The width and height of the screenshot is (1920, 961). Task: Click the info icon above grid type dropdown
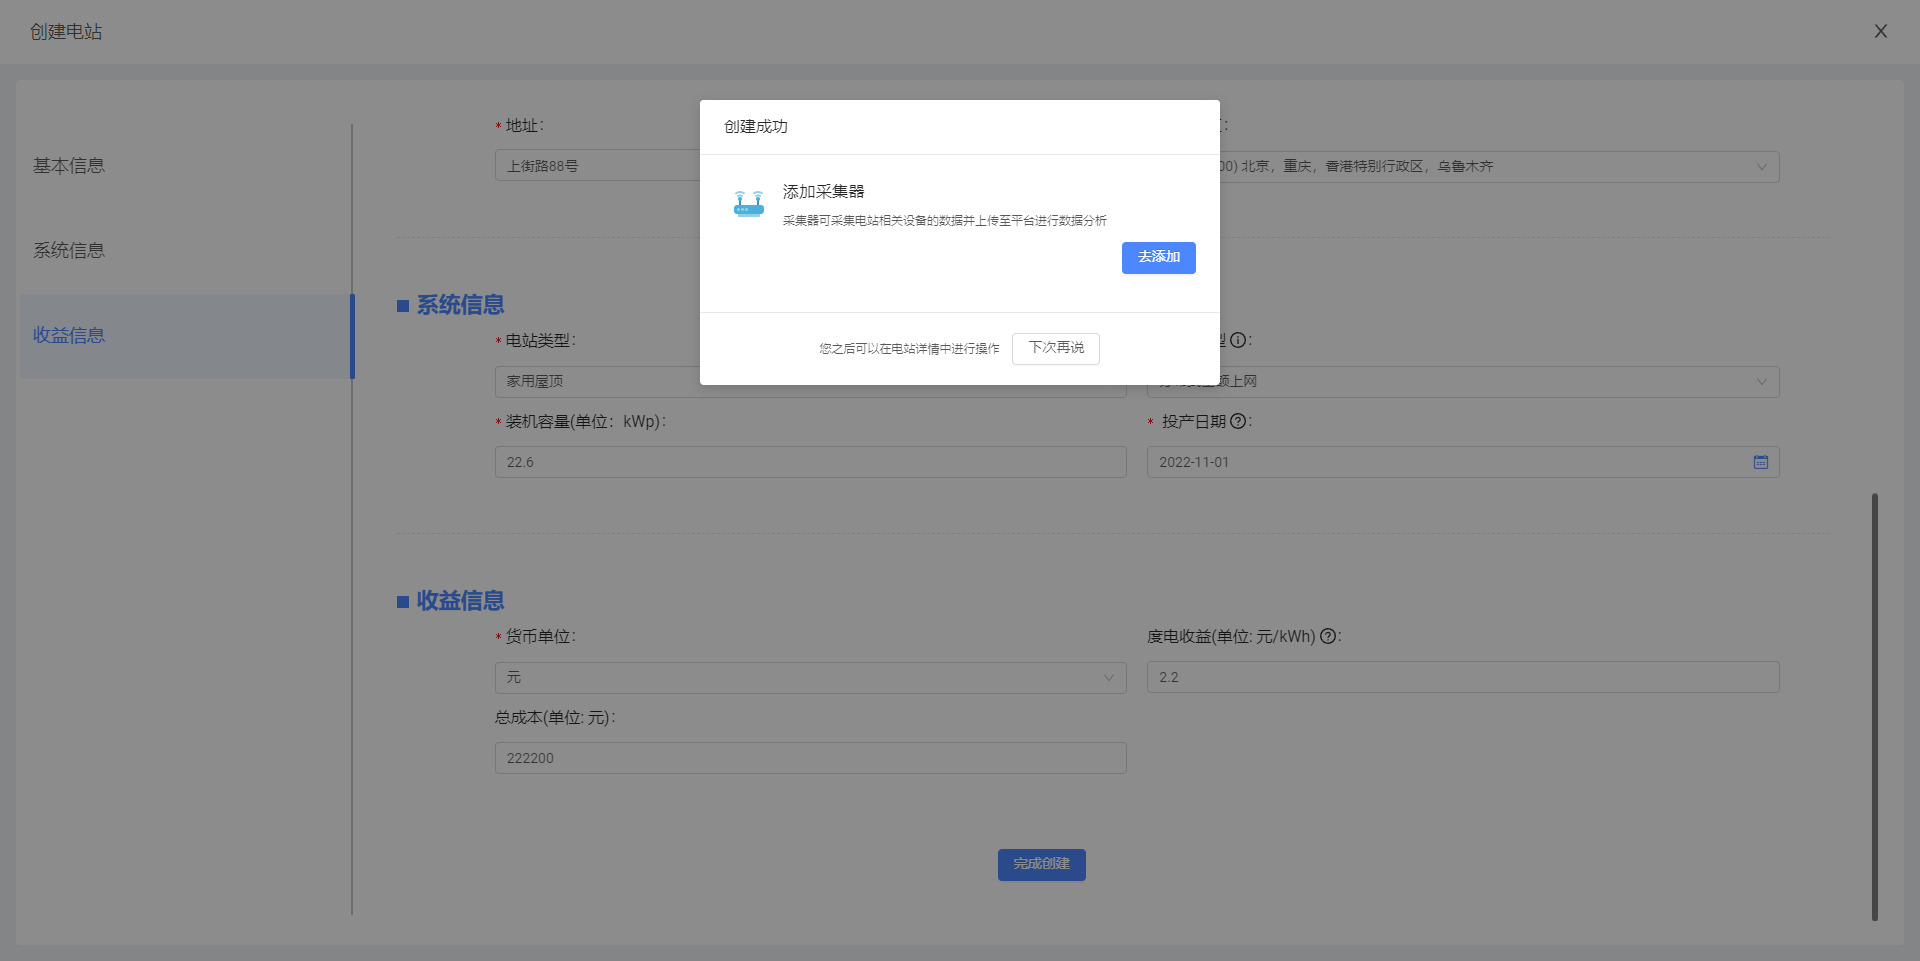pyautogui.click(x=1238, y=340)
